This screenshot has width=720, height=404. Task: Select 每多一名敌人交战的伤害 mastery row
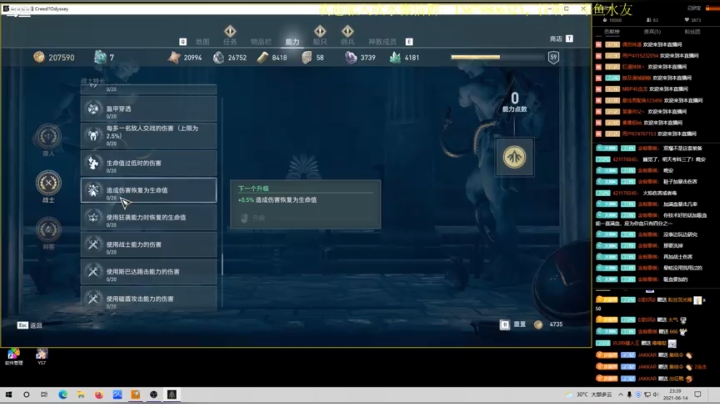click(x=148, y=135)
